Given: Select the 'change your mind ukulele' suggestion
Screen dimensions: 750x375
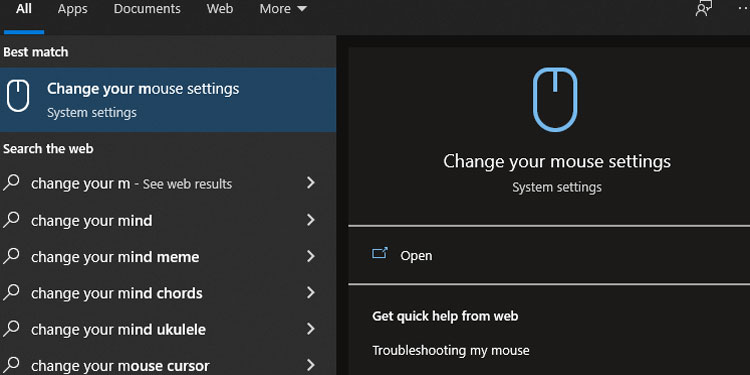Looking at the screenshot, I should click(x=168, y=330).
